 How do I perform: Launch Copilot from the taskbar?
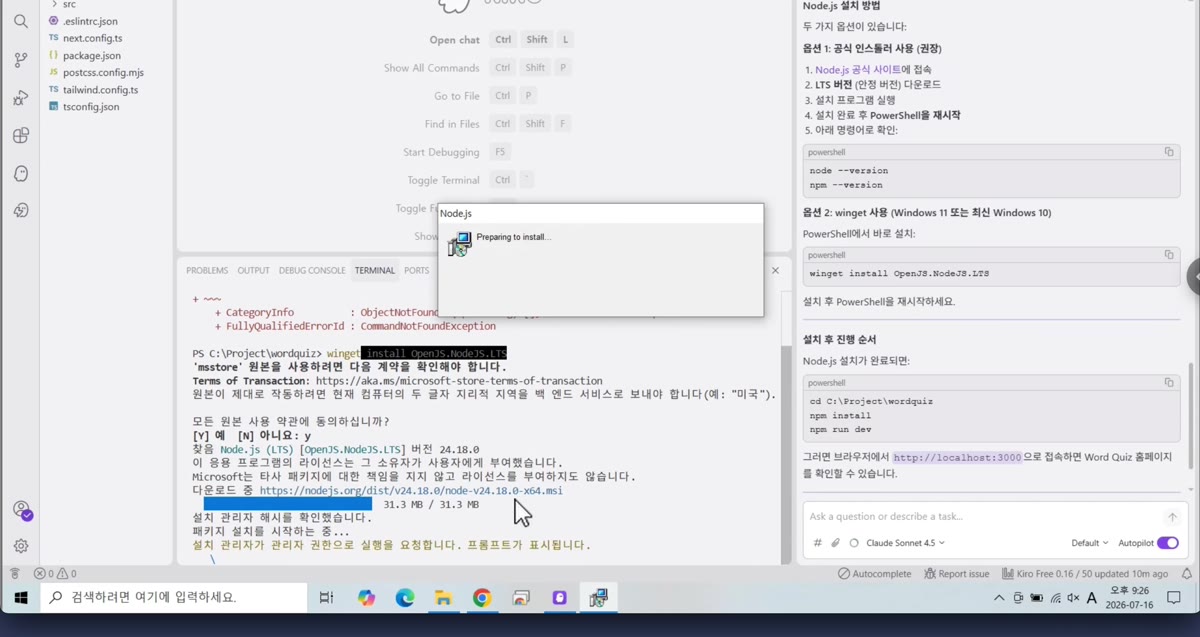coord(366,598)
